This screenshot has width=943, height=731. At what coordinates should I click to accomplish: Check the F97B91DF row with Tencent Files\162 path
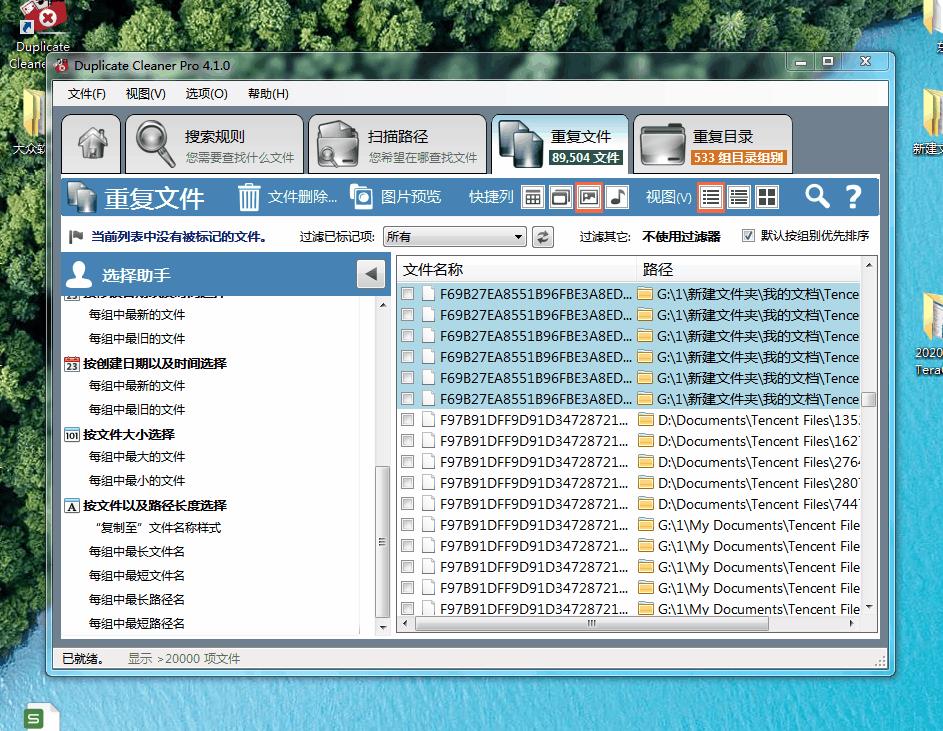click(408, 441)
